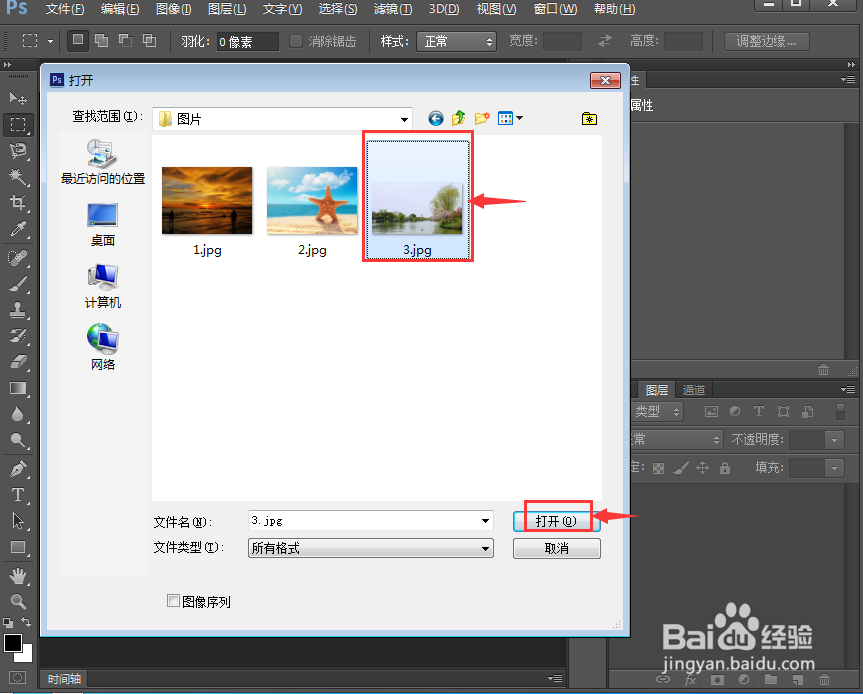Choose the Gradient tool
The width and height of the screenshot is (863, 694).
(18, 389)
